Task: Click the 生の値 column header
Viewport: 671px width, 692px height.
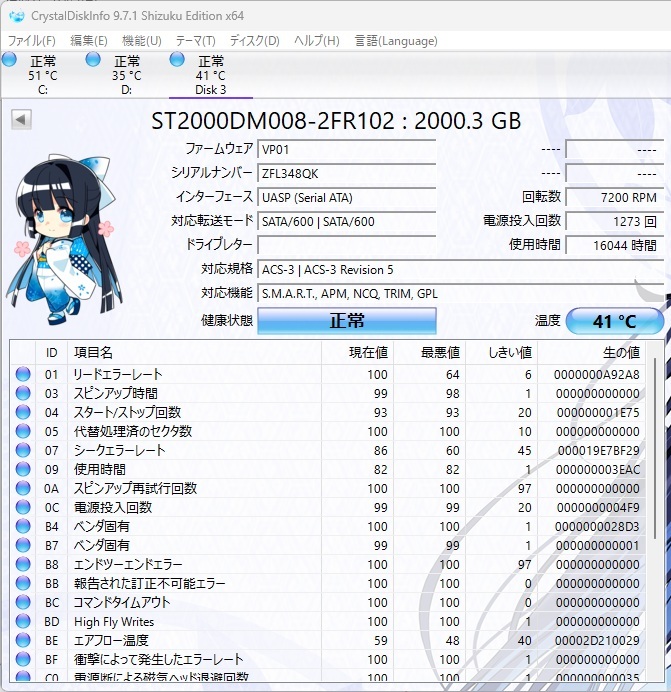Action: pyautogui.click(x=592, y=353)
